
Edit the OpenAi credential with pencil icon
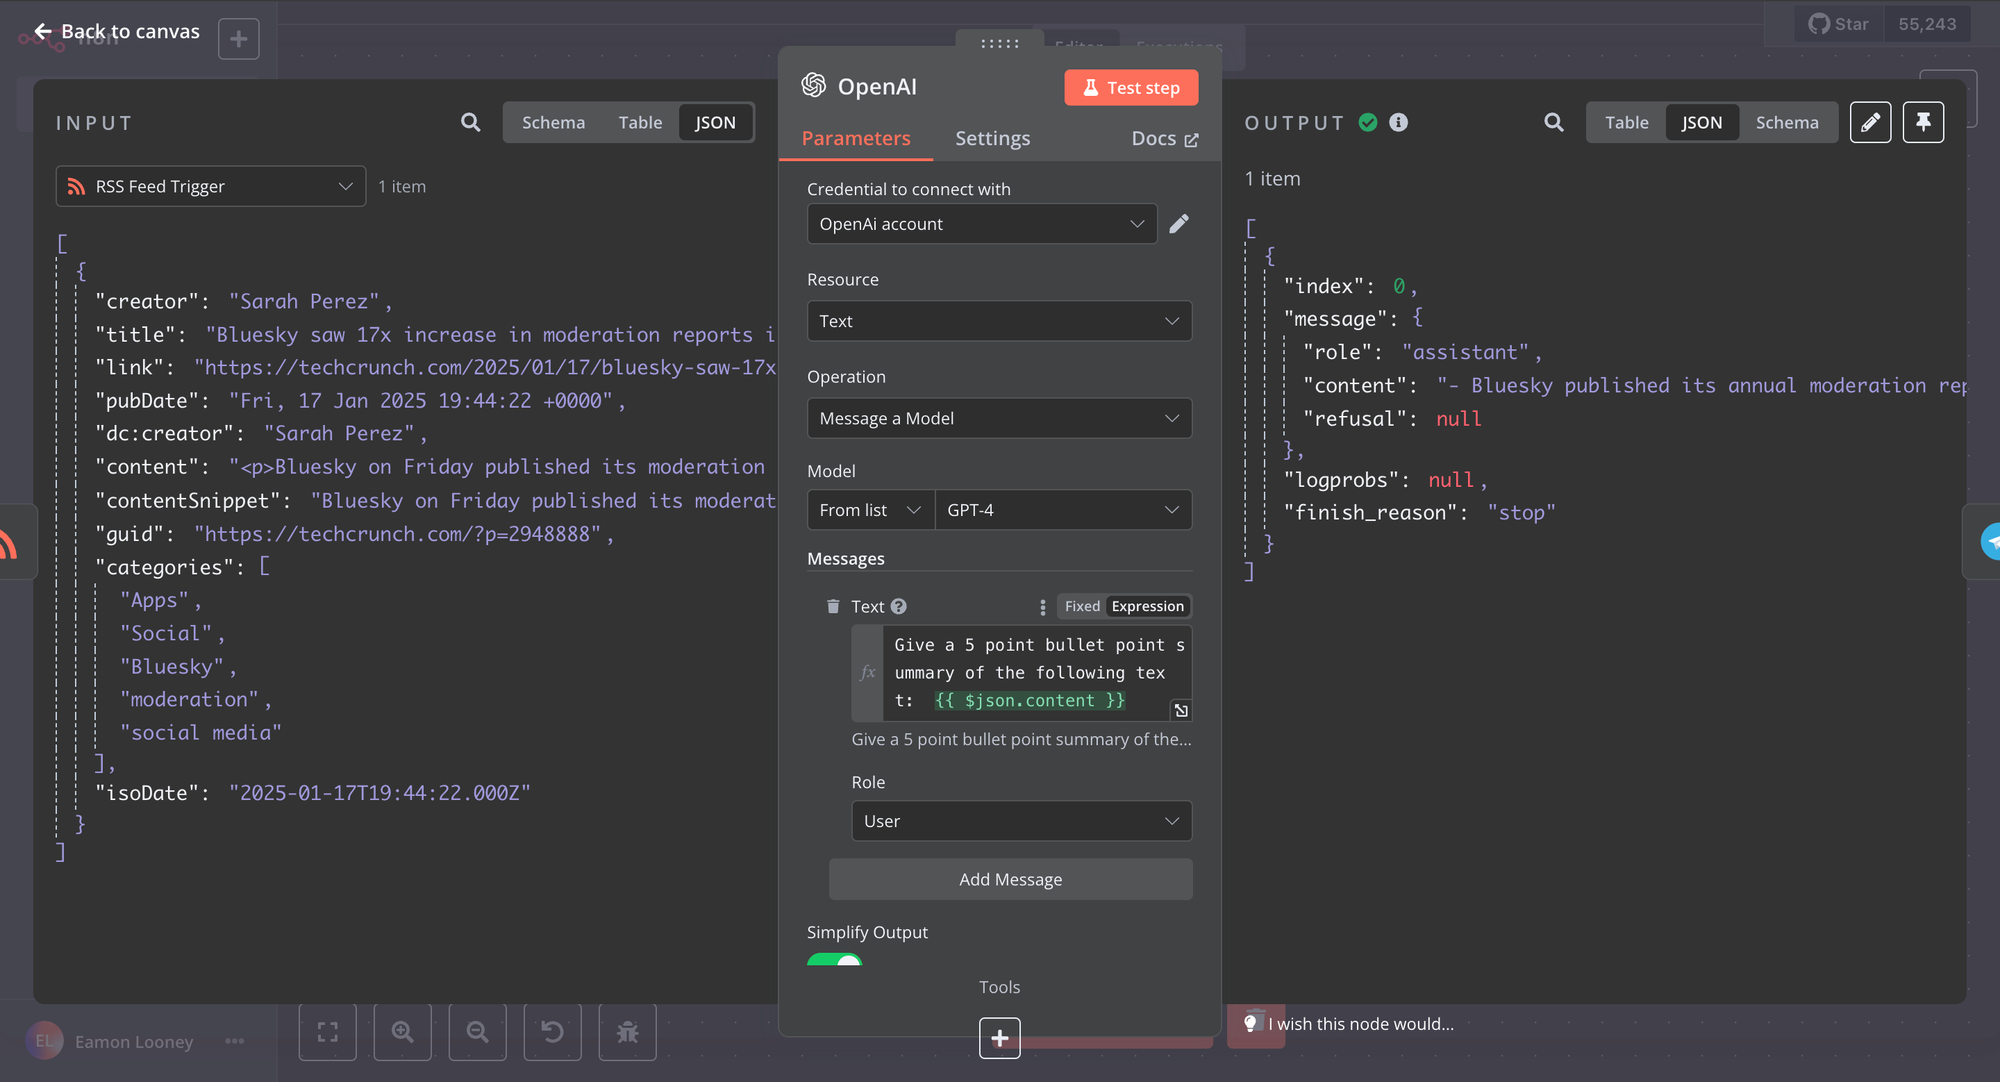coord(1179,224)
